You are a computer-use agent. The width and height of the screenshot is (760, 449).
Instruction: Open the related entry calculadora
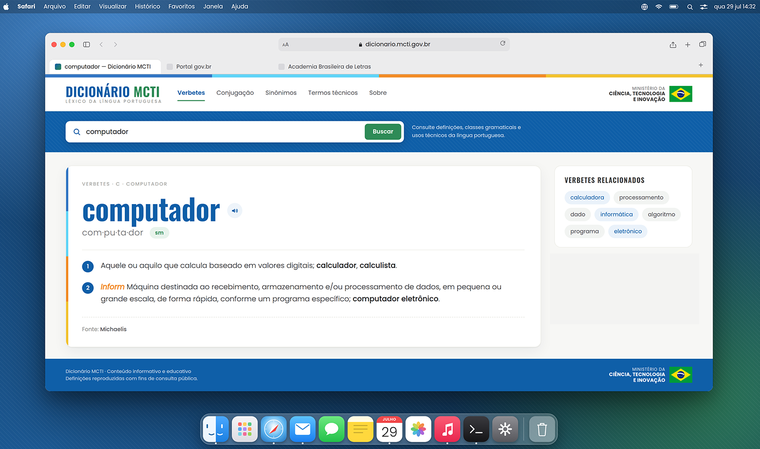click(x=587, y=197)
